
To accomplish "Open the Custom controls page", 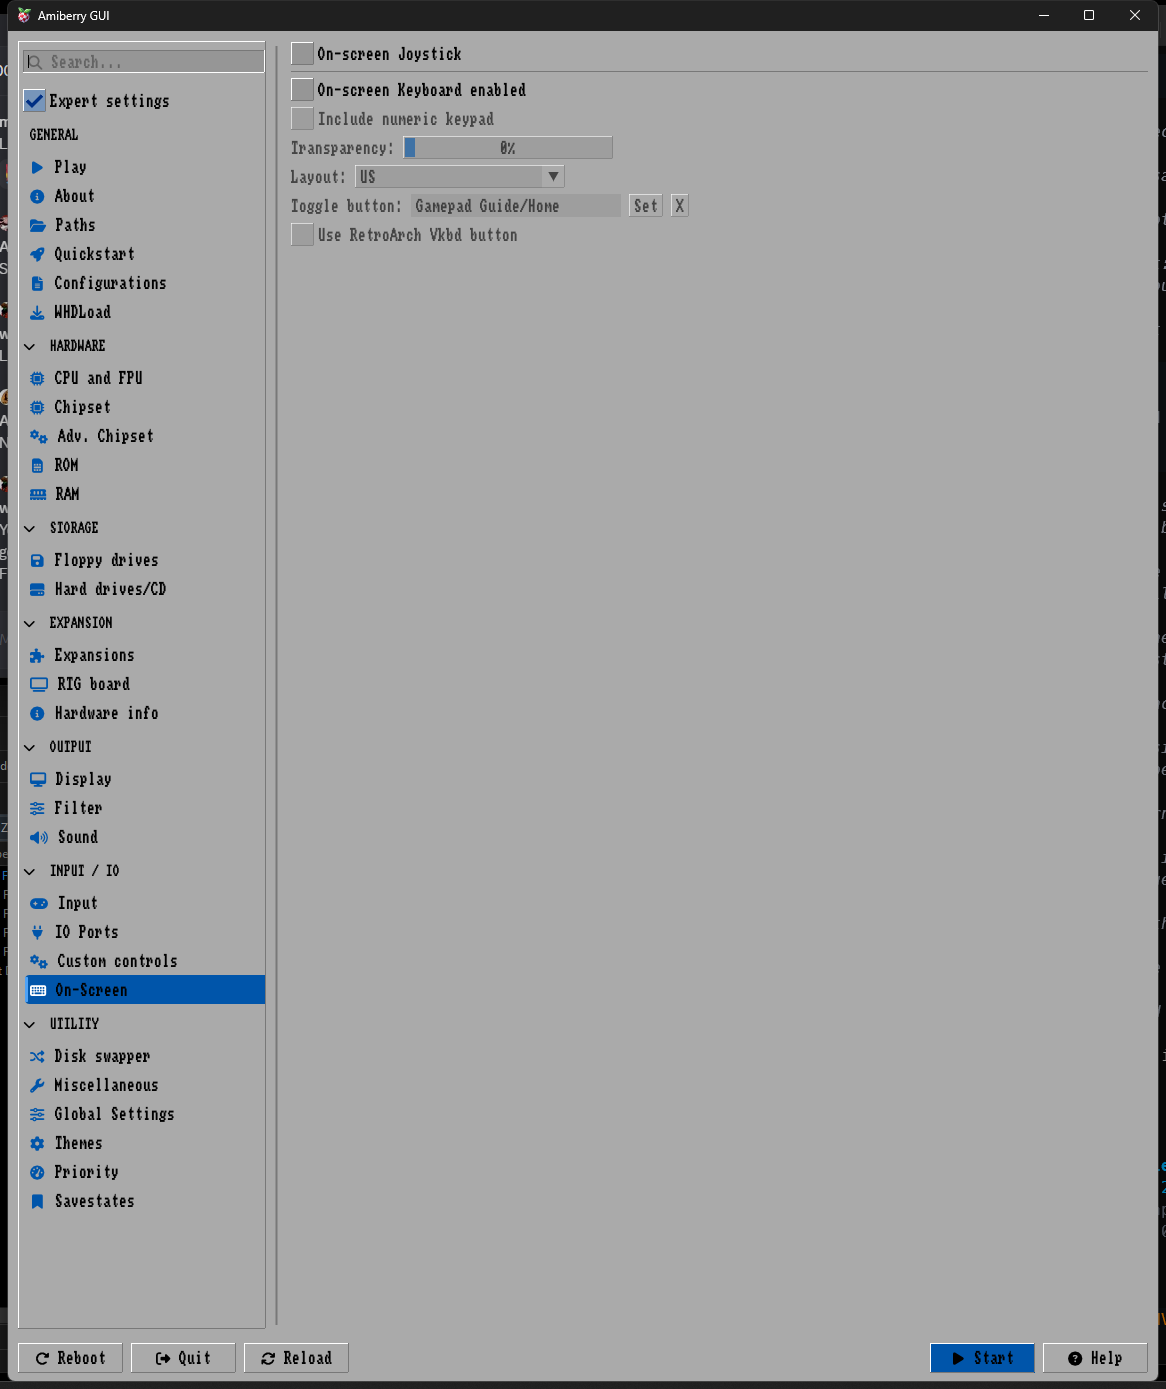I will (x=145, y=961).
